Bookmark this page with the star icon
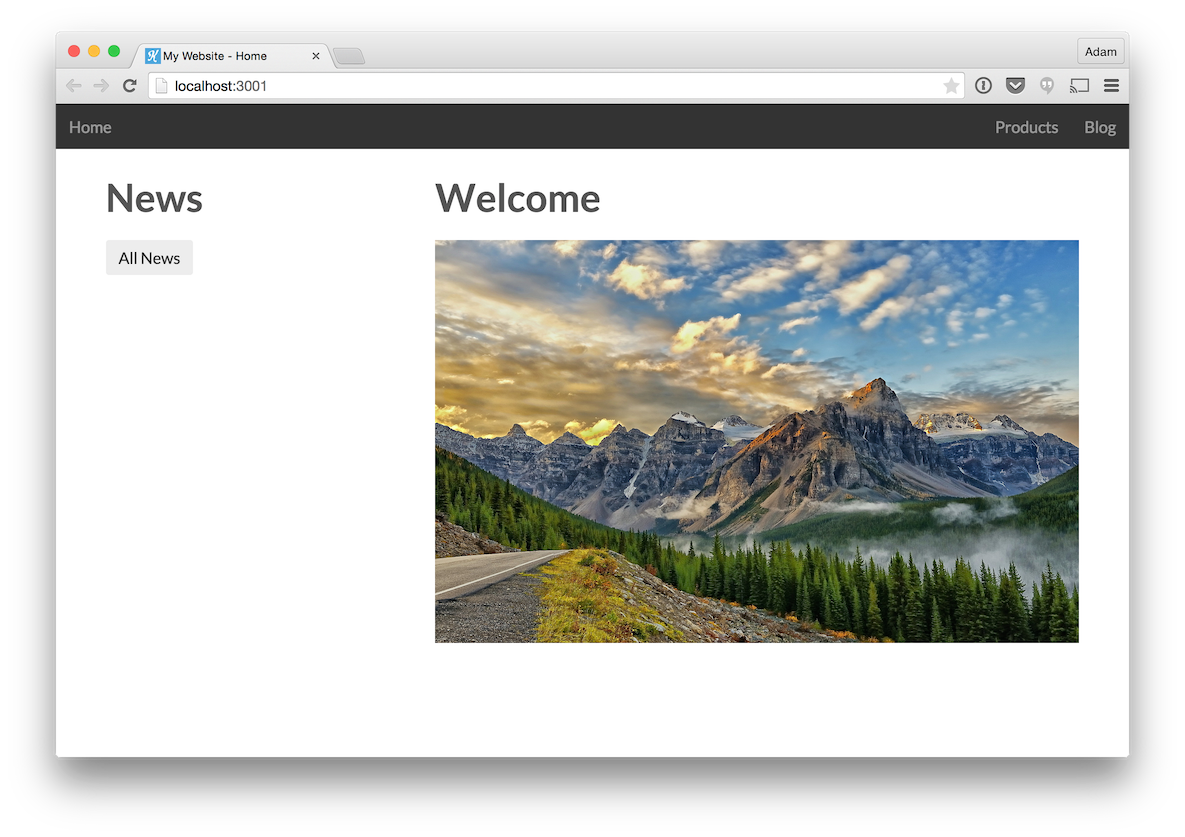 950,86
